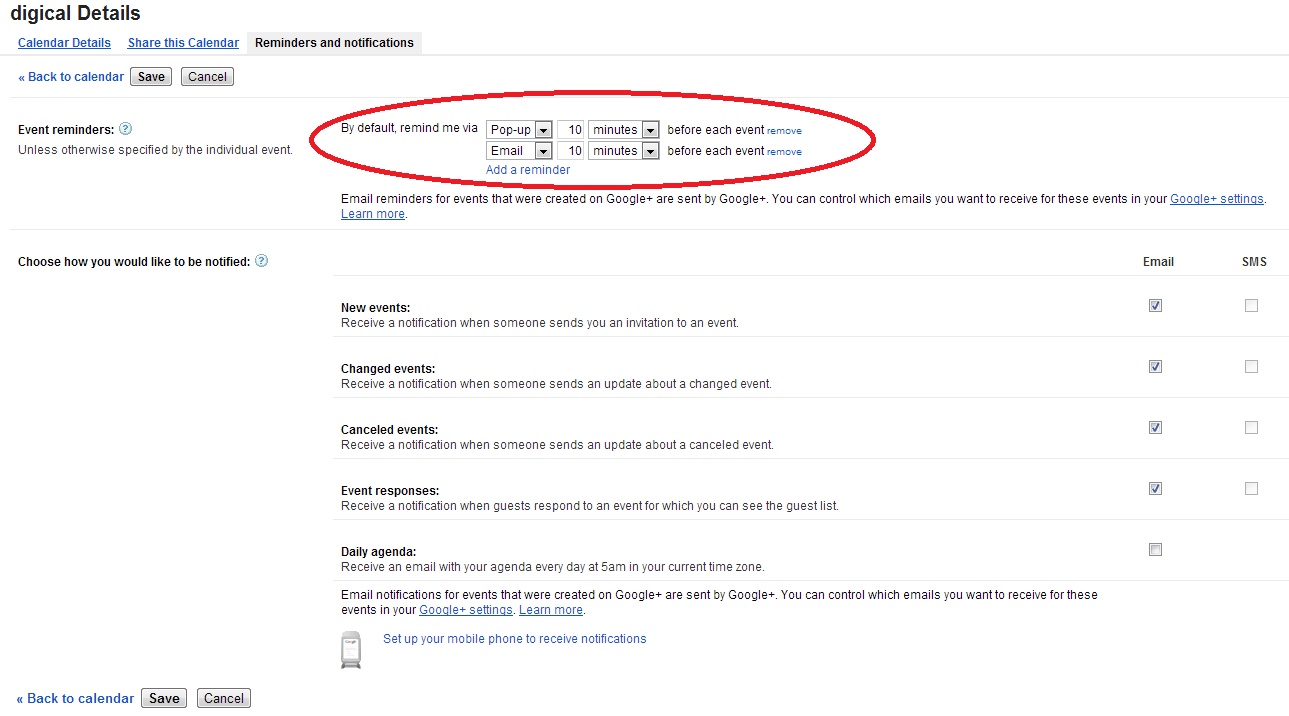
Task: Toggle Email checkbox for New events
Action: pos(1155,306)
